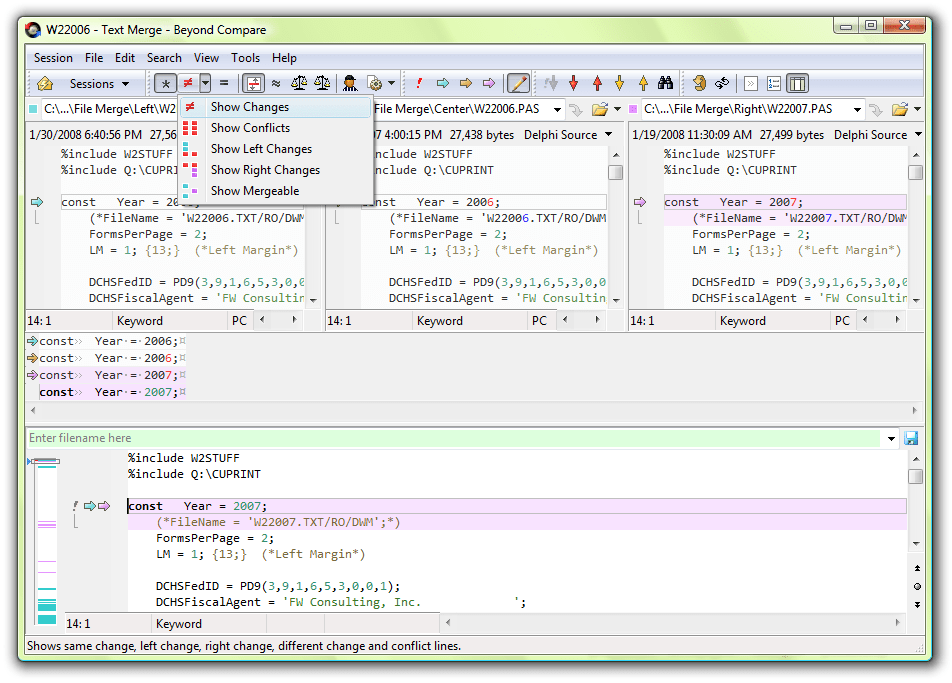Viewport: 952px width, 683px height.
Task: Open the Tools menu
Action: tap(245, 58)
